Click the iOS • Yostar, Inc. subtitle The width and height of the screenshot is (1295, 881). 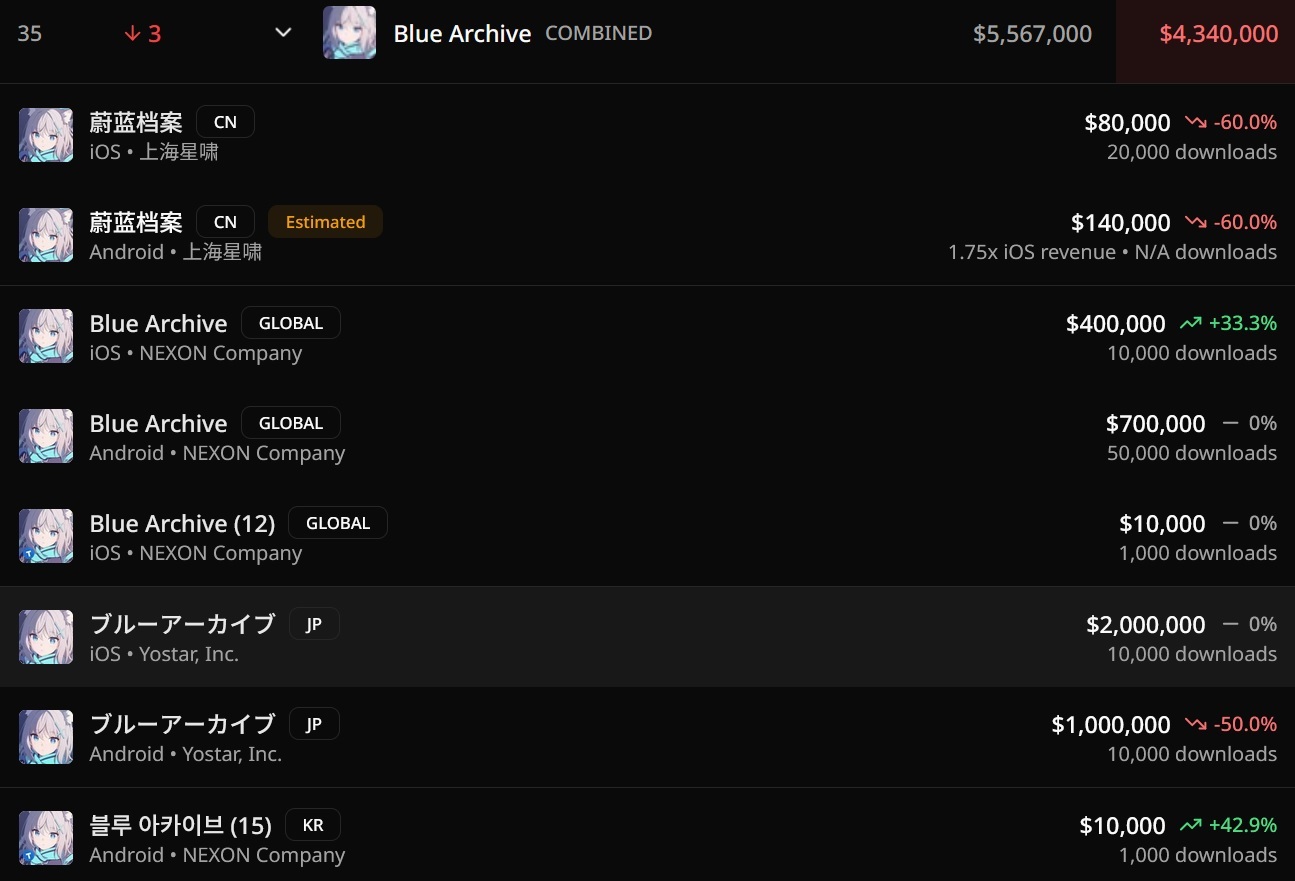[164, 654]
